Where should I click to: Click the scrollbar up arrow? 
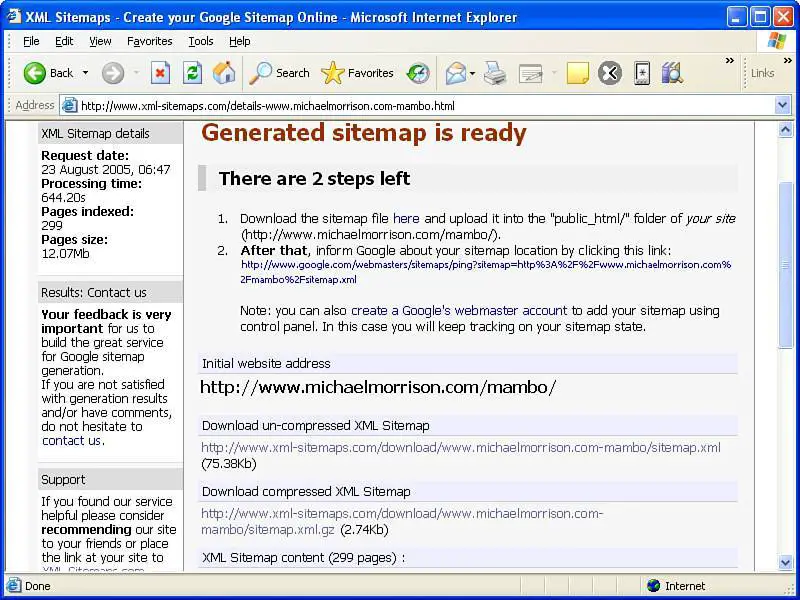point(786,130)
